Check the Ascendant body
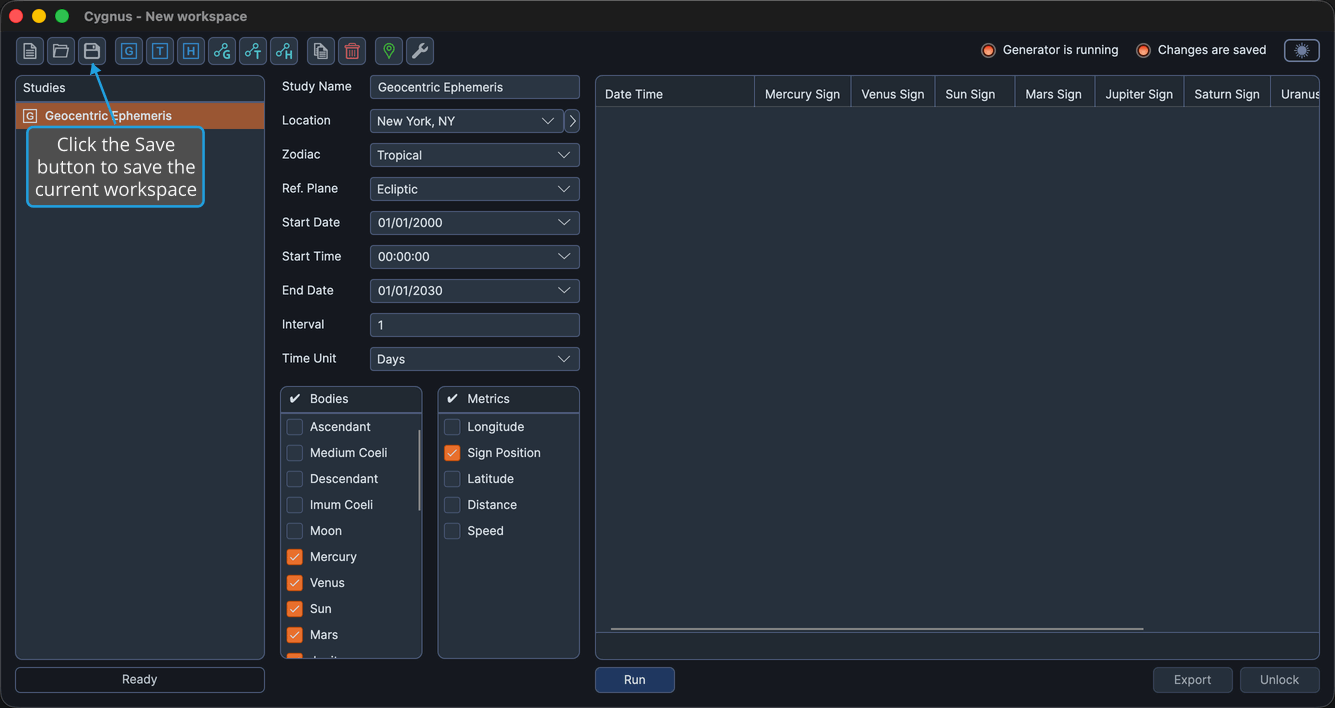1335x708 pixels. (295, 427)
